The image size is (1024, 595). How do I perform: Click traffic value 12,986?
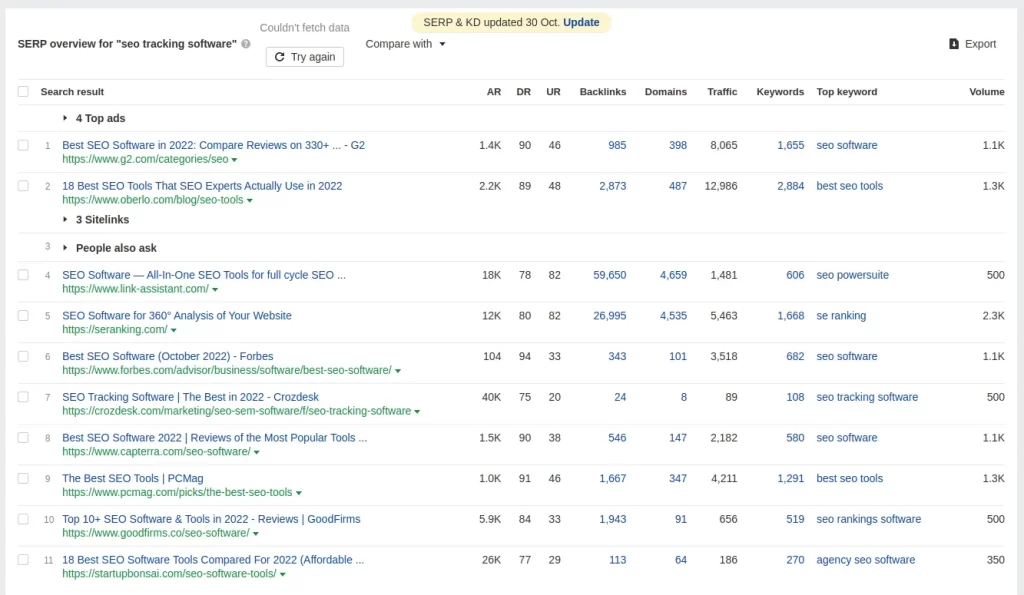tap(721, 185)
